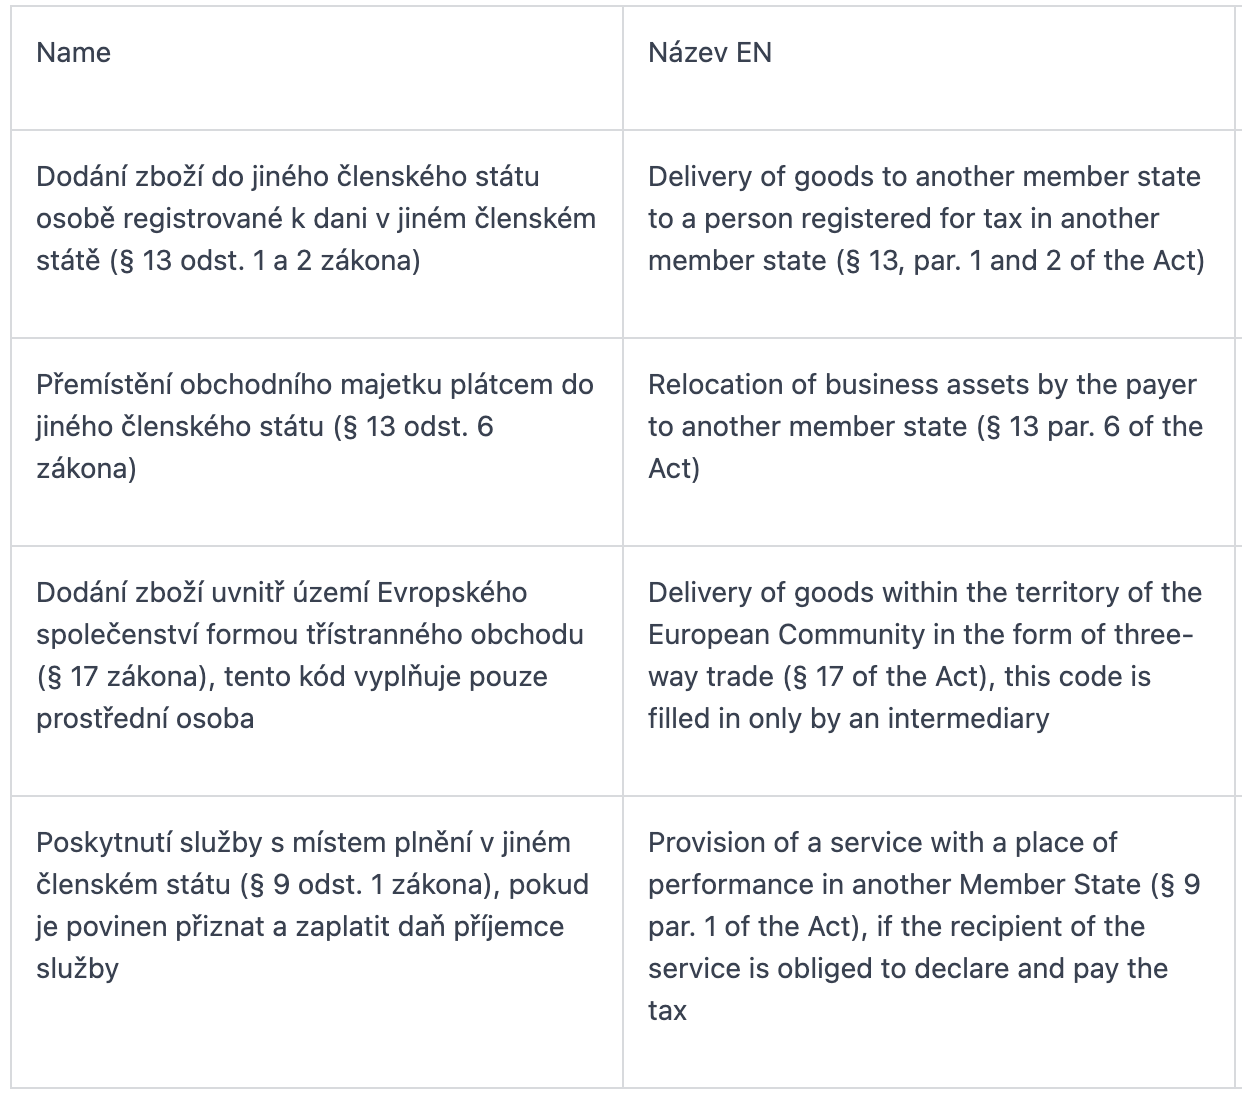Click text 'filled in only by an intermediary'
The width and height of the screenshot is (1242, 1100).
tap(849, 719)
